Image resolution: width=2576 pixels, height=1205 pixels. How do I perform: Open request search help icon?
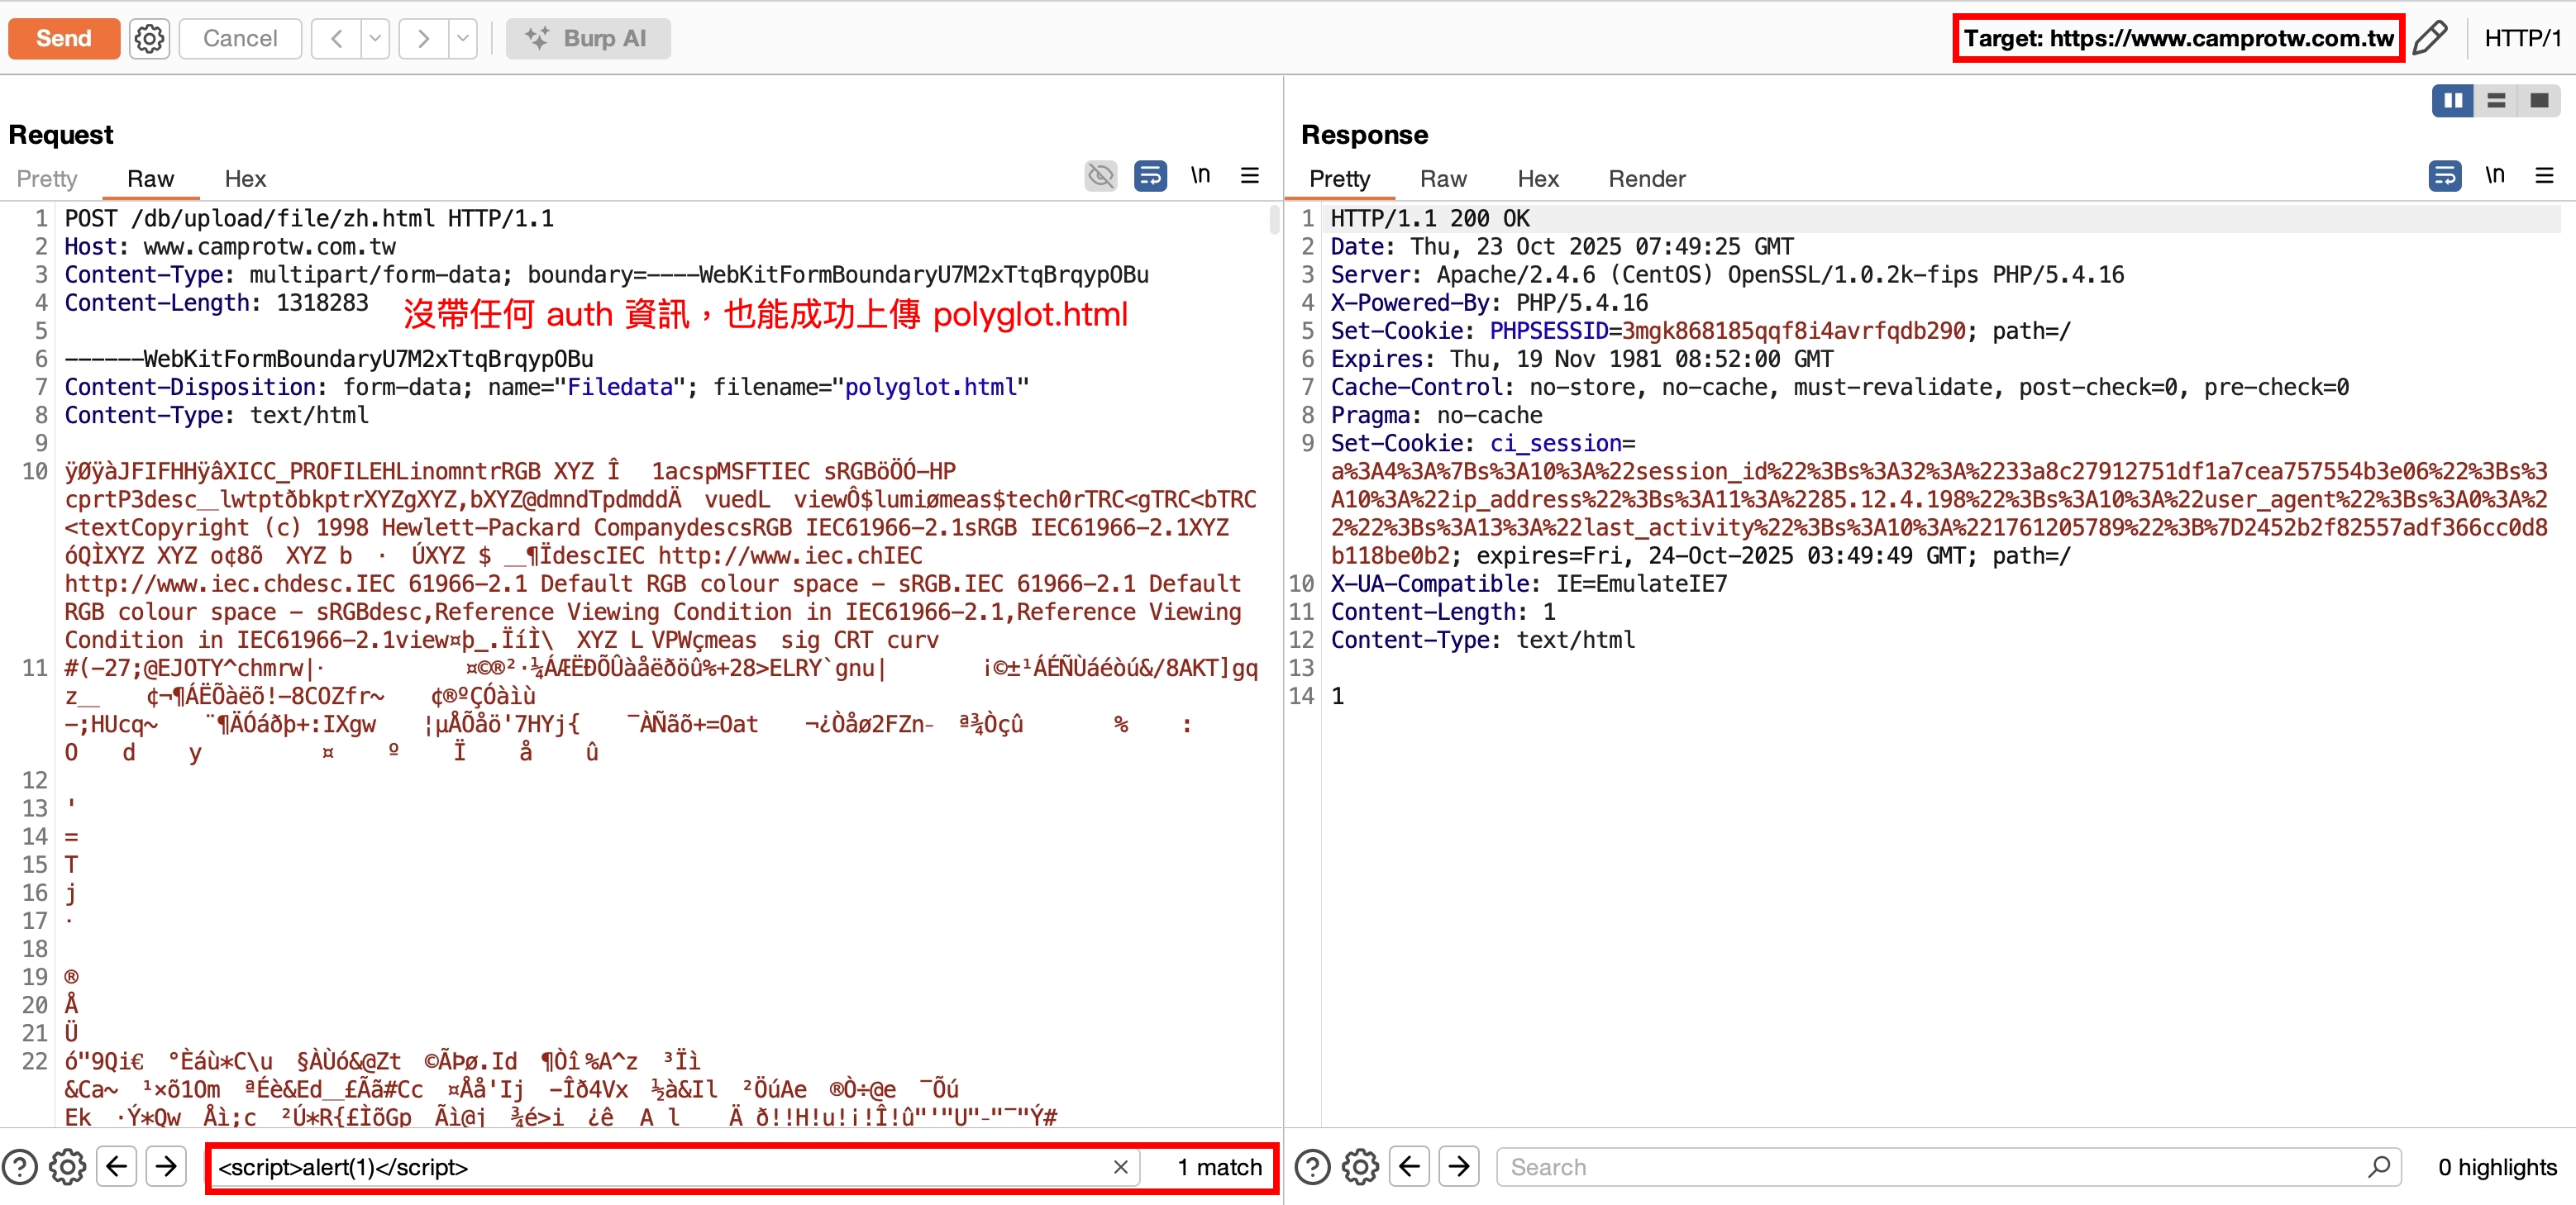(20, 1167)
